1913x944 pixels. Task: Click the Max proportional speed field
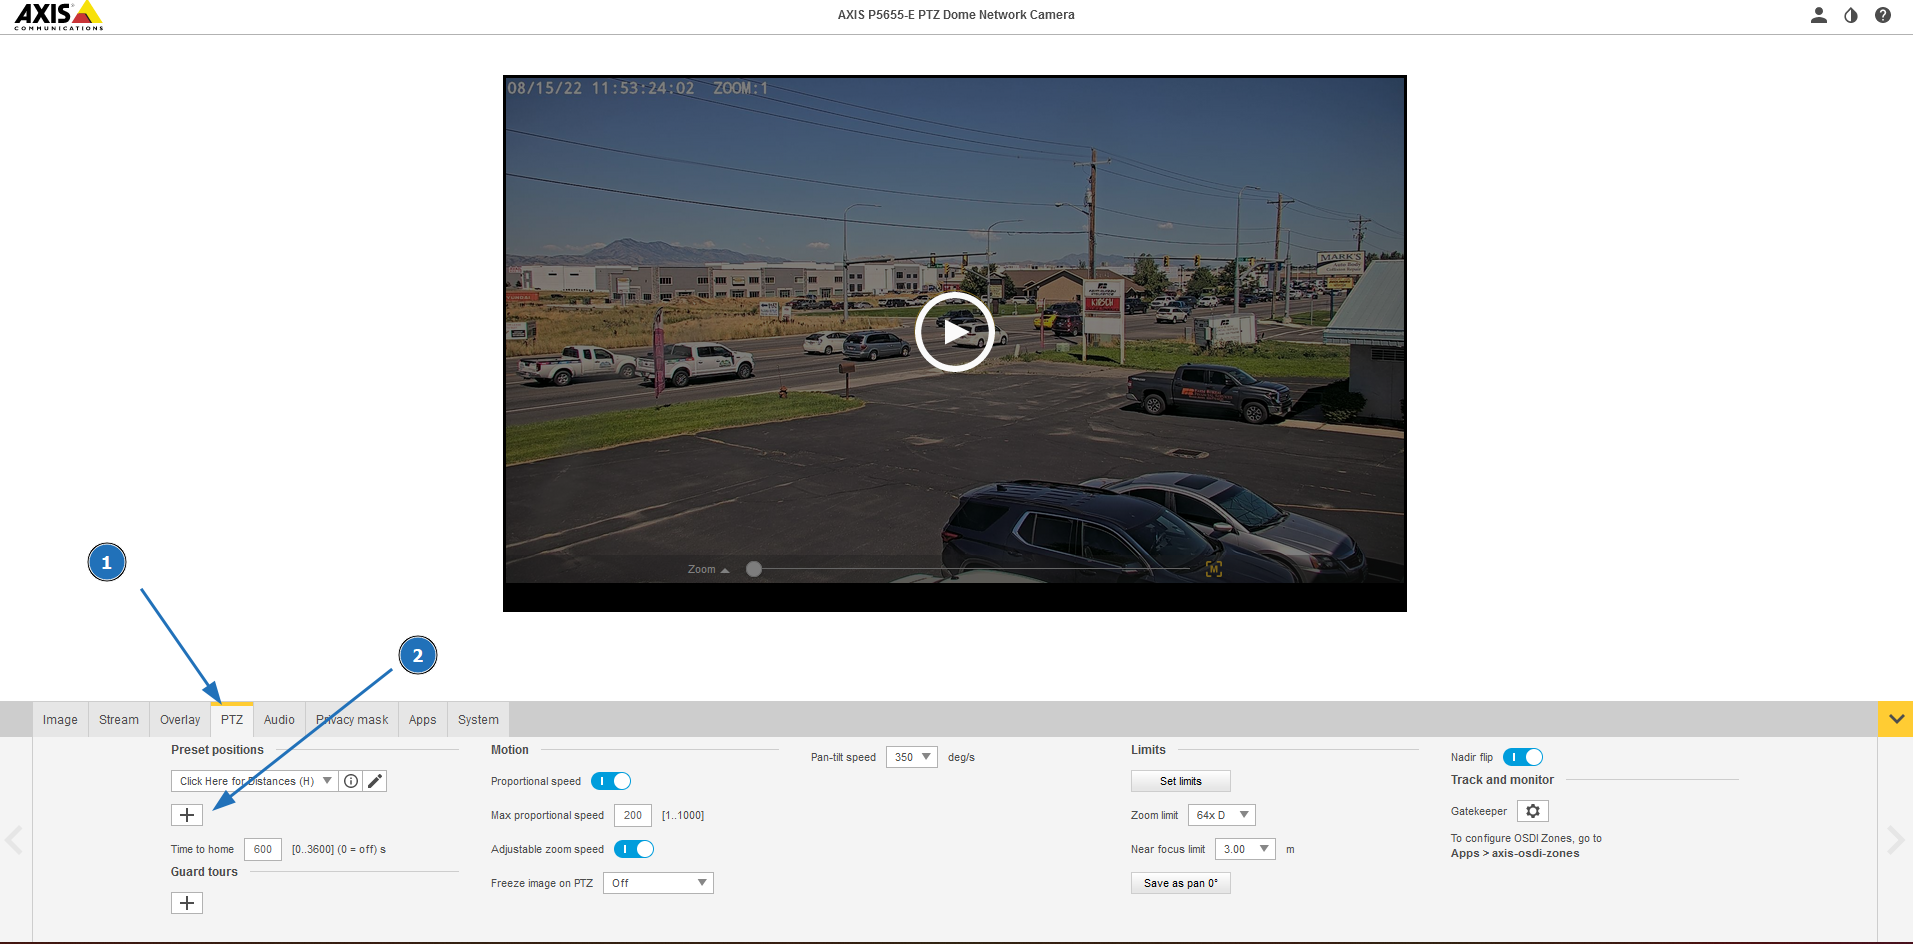(x=633, y=815)
